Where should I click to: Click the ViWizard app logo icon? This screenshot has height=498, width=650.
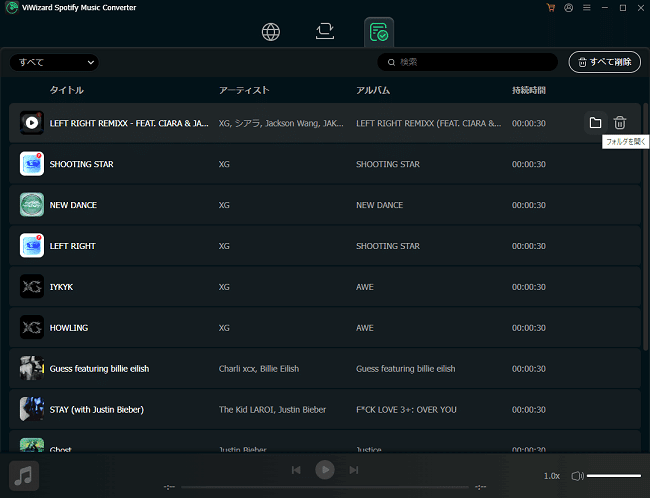[12, 7]
